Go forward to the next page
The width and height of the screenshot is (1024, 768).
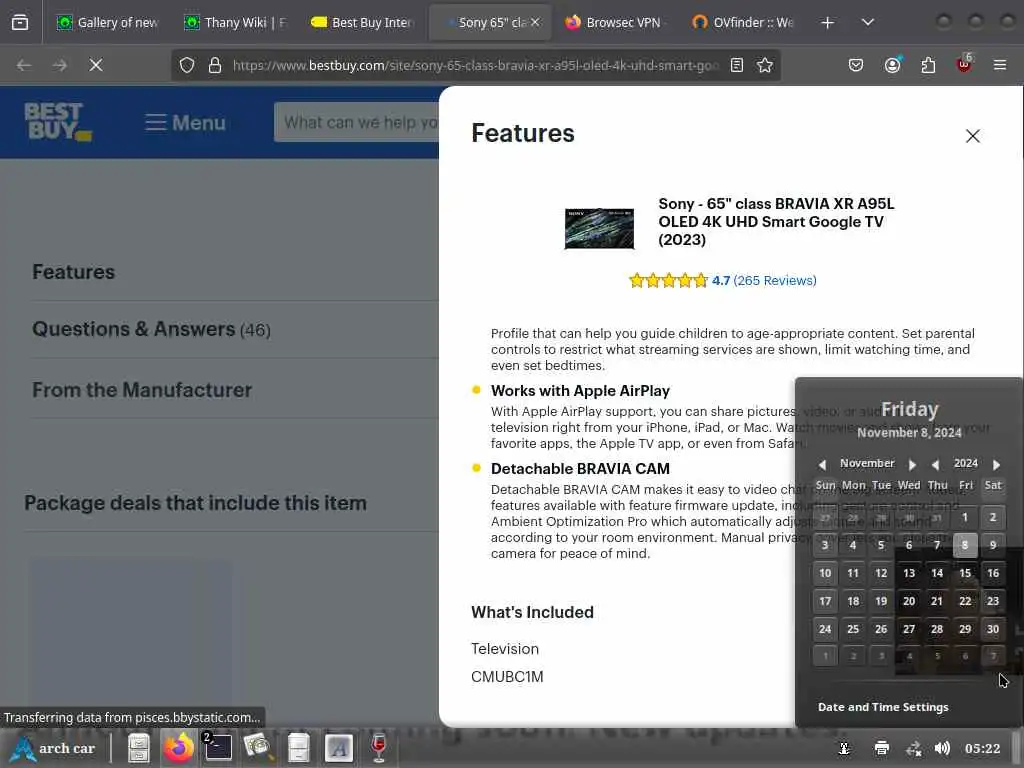pyautogui.click(x=59, y=65)
